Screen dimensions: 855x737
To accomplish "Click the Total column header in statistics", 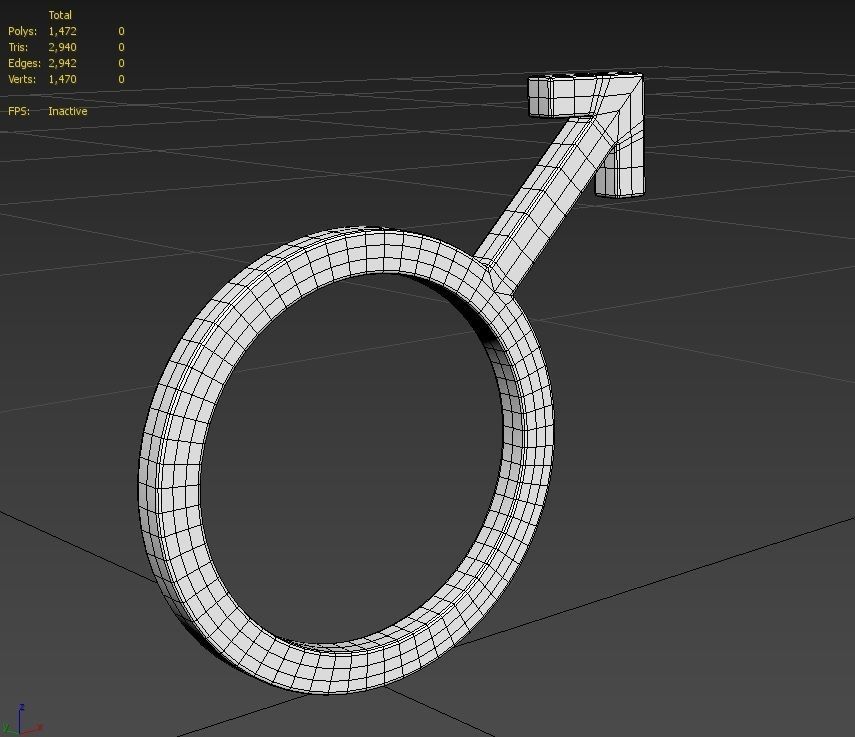I will pyautogui.click(x=60, y=15).
